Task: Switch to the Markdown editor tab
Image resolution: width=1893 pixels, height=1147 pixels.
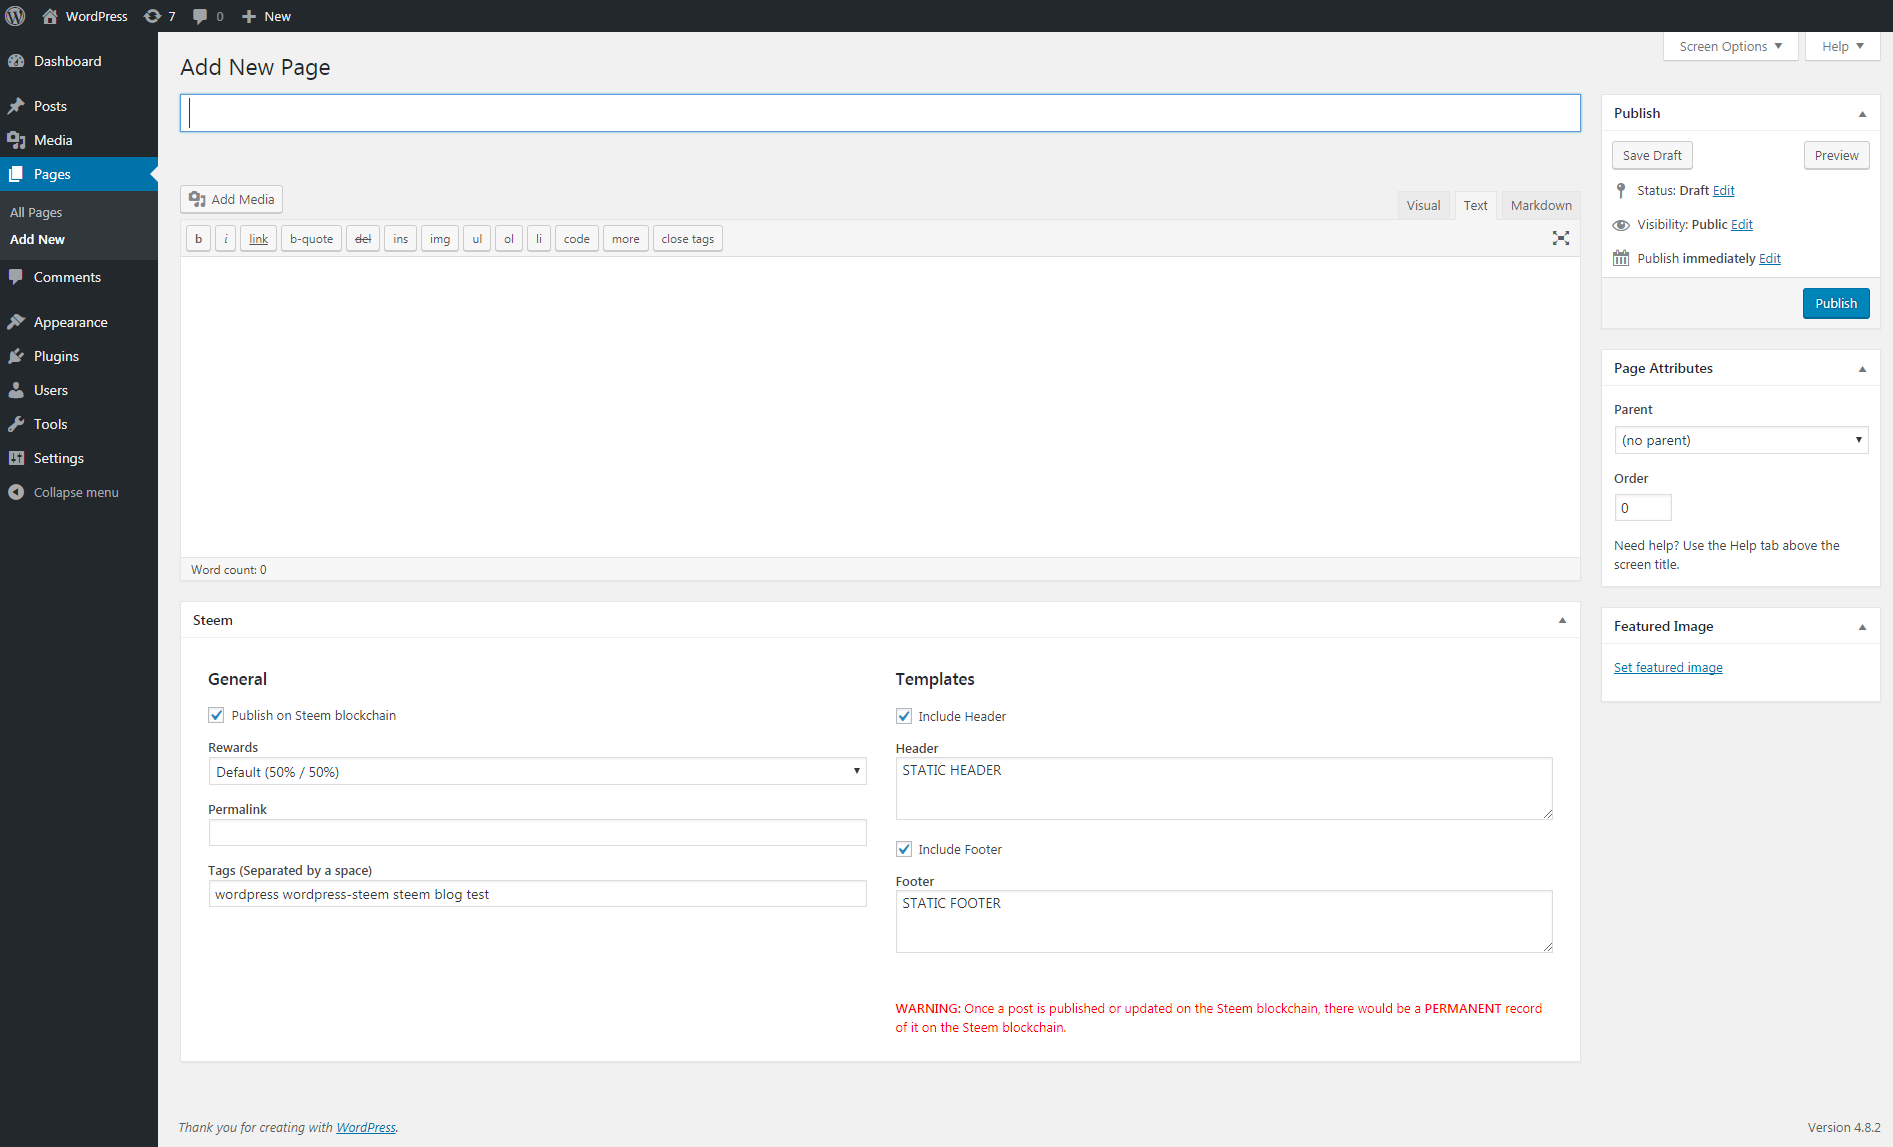Action: click(x=1541, y=205)
